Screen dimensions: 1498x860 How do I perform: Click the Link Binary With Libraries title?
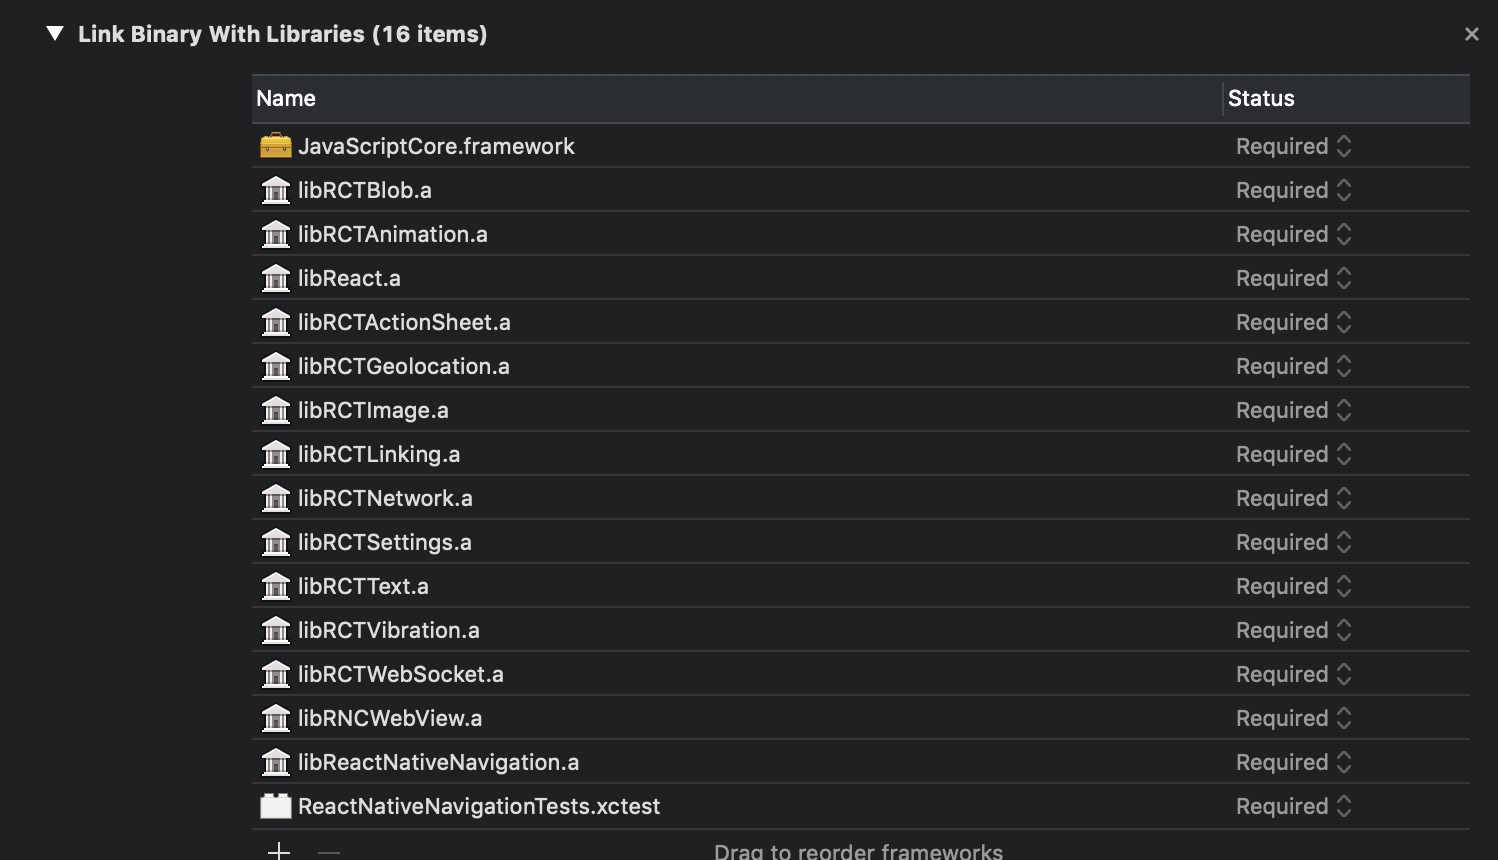pyautogui.click(x=282, y=34)
